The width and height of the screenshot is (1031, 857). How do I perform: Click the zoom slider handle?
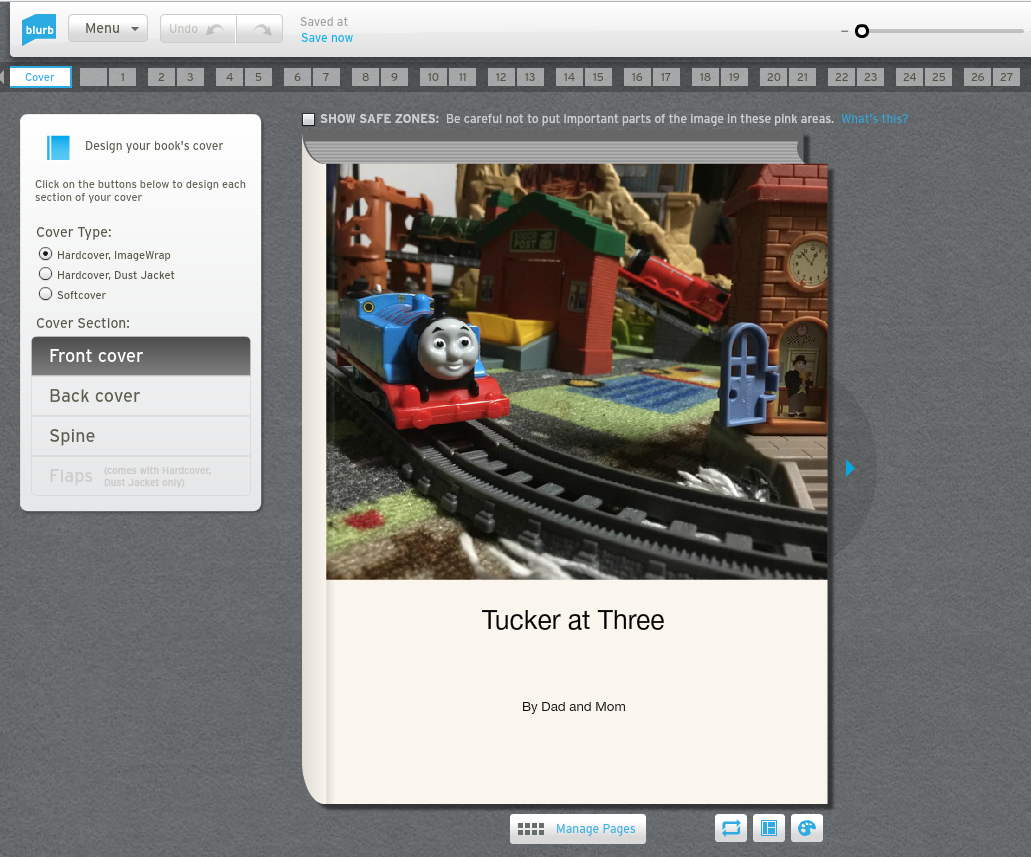[861, 31]
